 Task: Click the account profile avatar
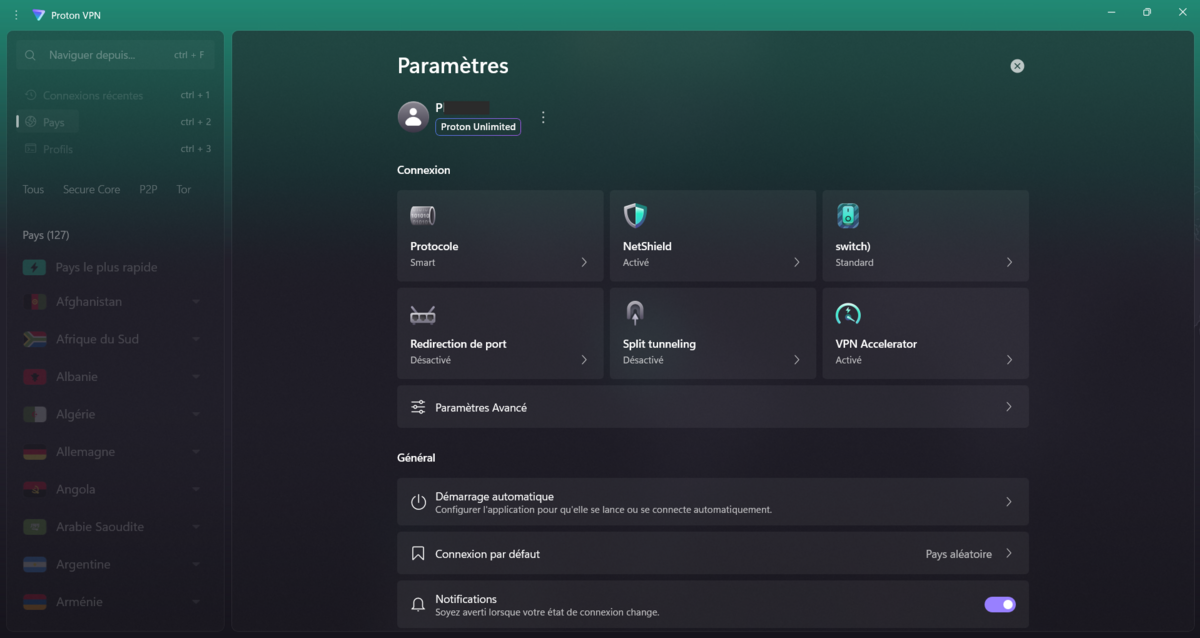(x=413, y=116)
